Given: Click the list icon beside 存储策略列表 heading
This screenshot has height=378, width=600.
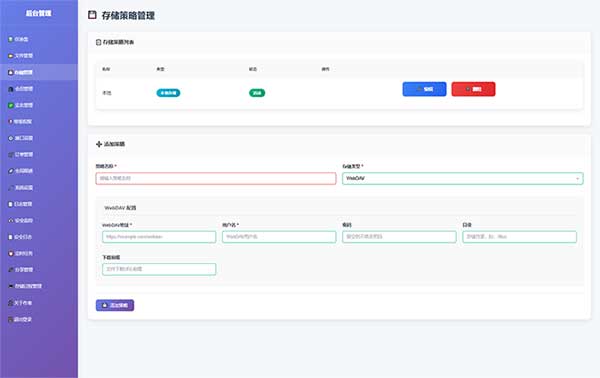Looking at the screenshot, I should [98, 42].
